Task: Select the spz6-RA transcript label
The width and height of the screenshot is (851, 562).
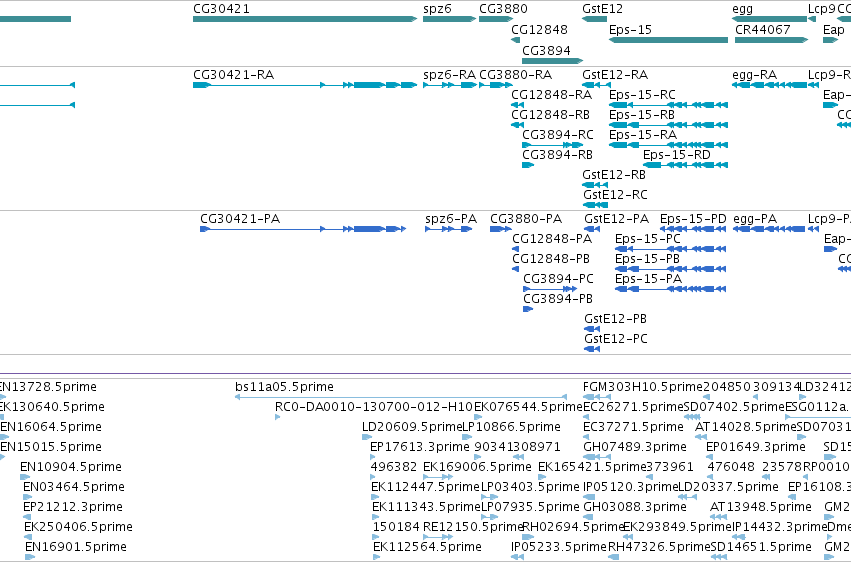Action: coord(449,75)
